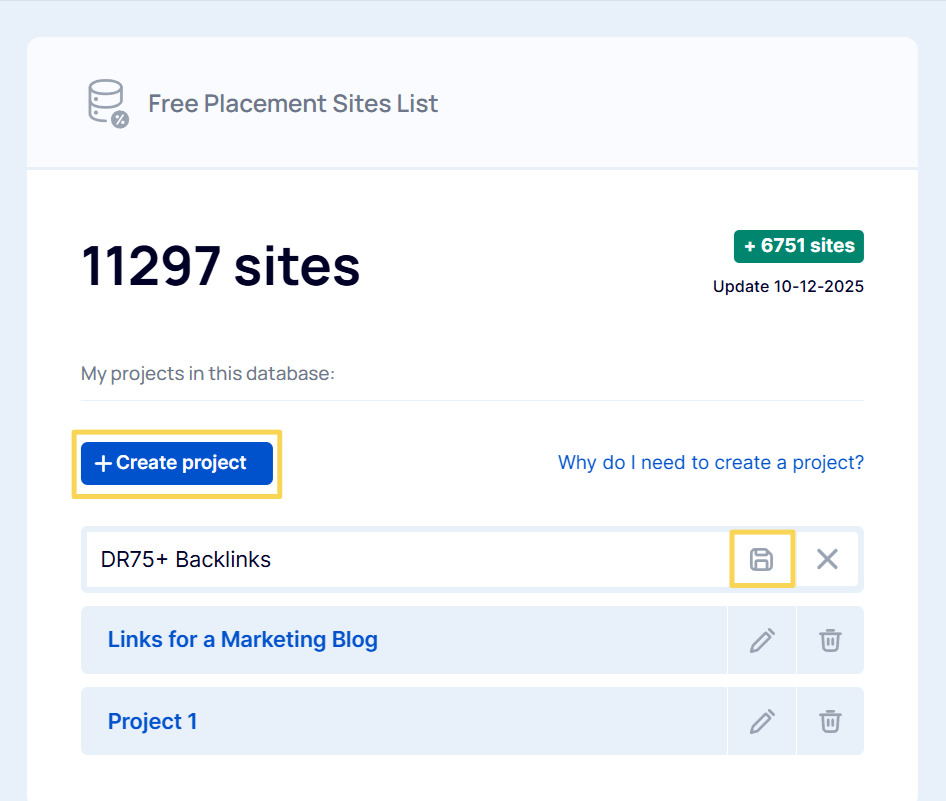Screen dimensions: 946x801
Task: Focus the DR75+ Backlinks name field
Action: point(400,560)
